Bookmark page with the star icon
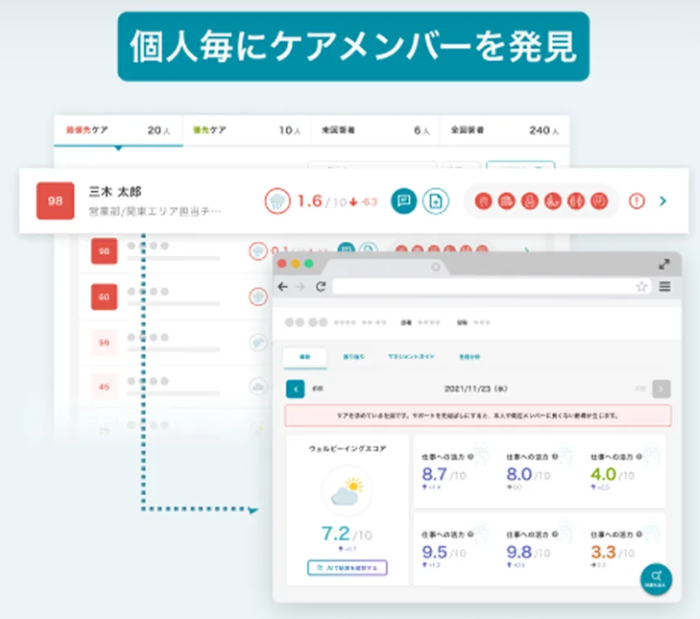The width and height of the screenshot is (700, 619). (642, 287)
